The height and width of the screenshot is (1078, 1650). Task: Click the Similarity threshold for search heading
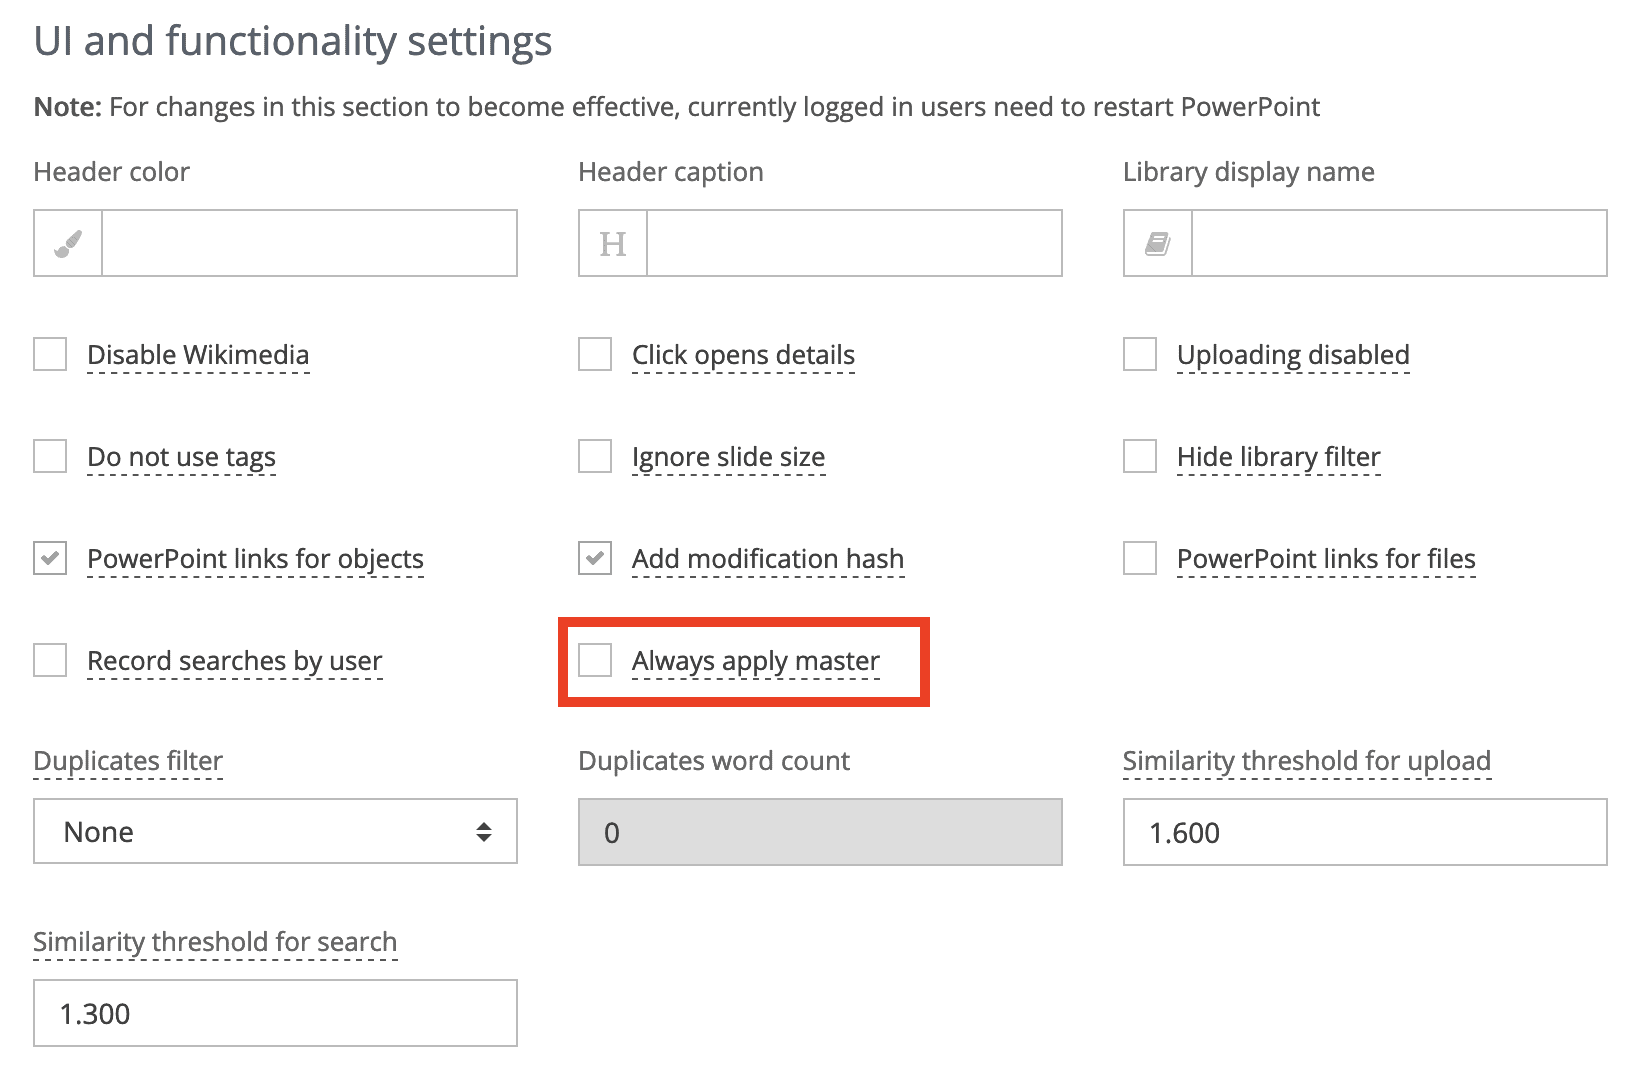(x=215, y=942)
